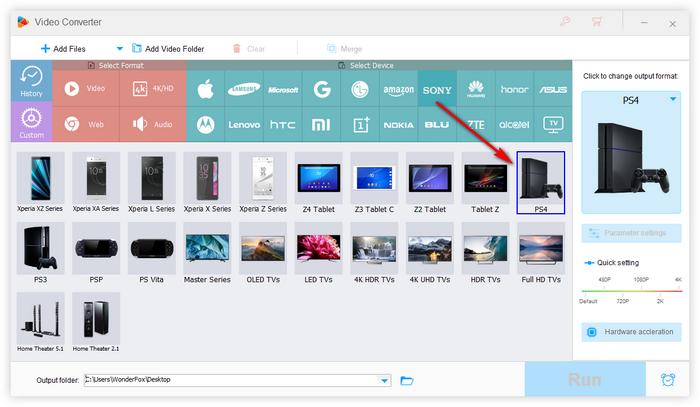Open the History panel

click(31, 81)
